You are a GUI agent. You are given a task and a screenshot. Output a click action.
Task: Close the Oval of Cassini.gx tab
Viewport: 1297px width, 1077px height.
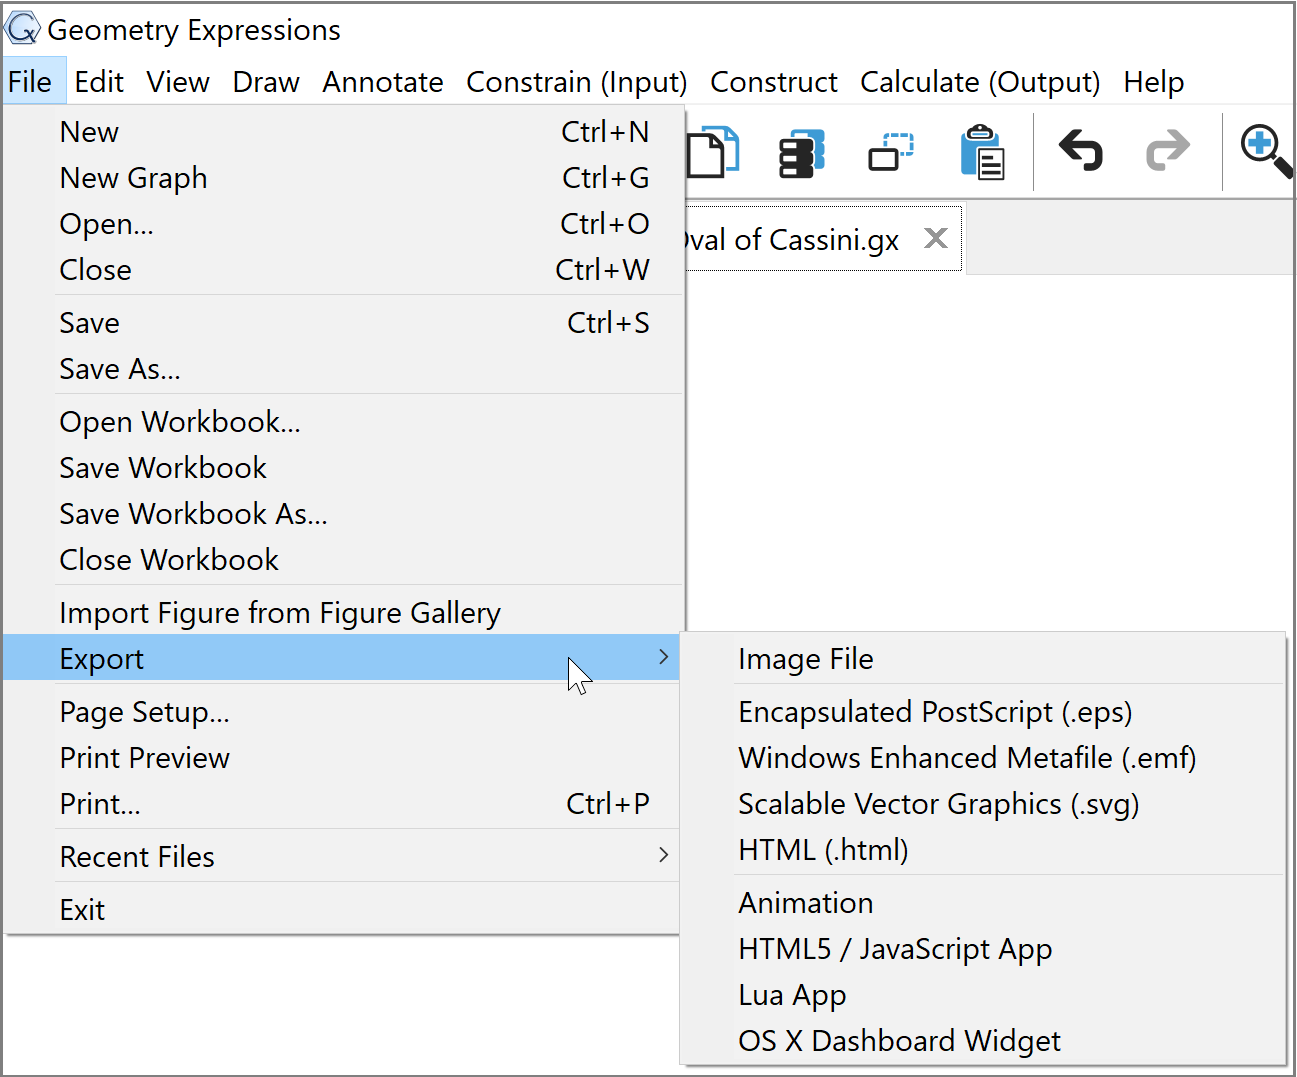pyautogui.click(x=935, y=238)
